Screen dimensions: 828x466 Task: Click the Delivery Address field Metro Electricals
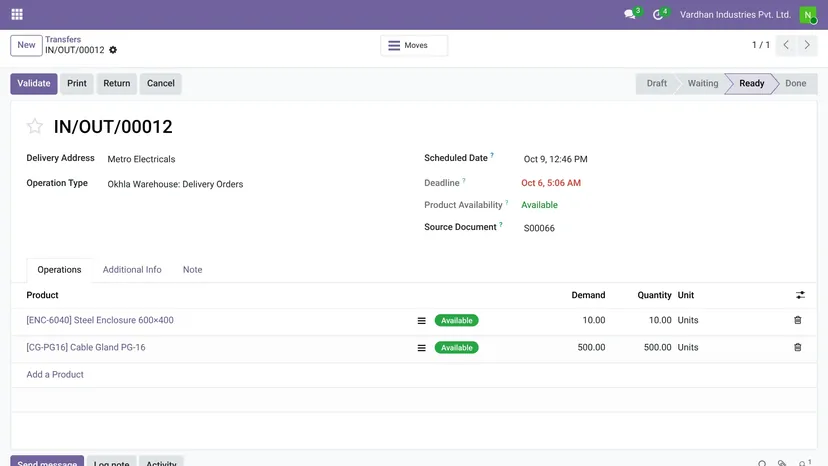[141, 159]
